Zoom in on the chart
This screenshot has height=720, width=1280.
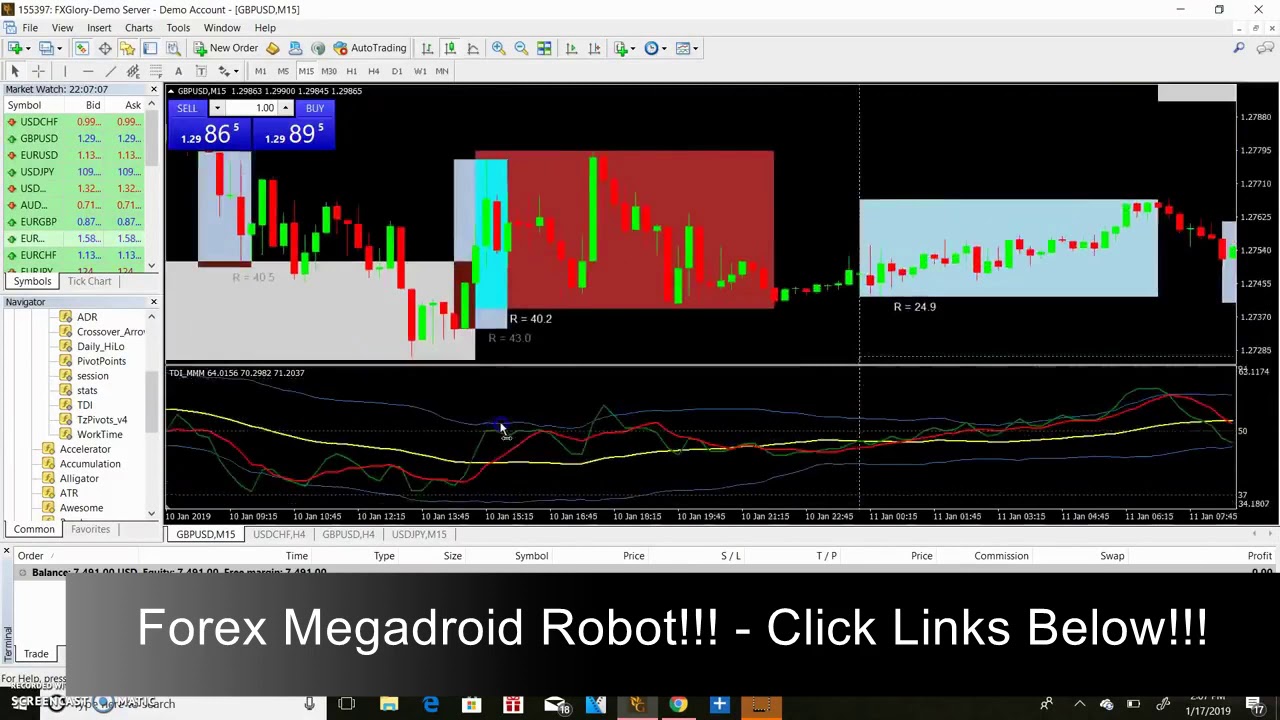point(498,48)
